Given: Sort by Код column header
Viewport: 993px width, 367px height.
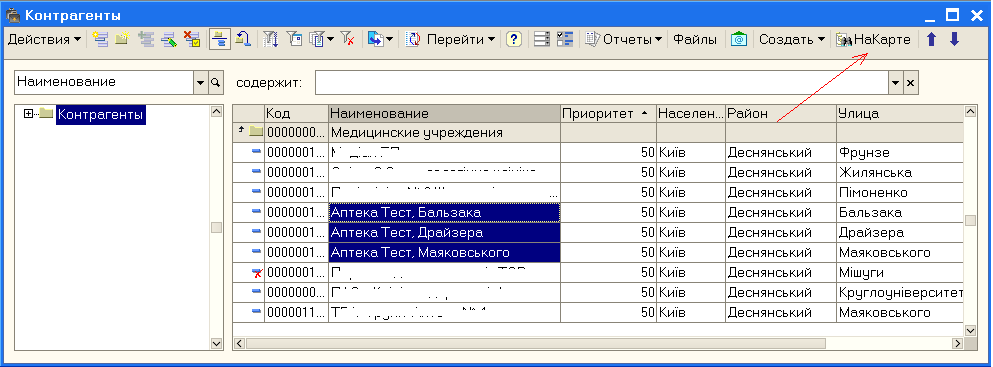Looking at the screenshot, I should coord(296,114).
